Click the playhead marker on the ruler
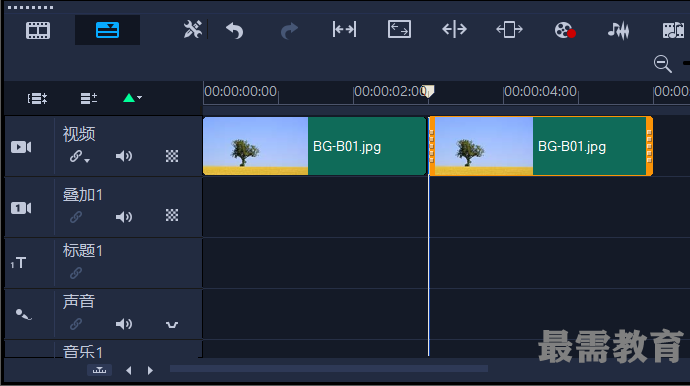Viewport: 690px width, 386px height. 429,91
